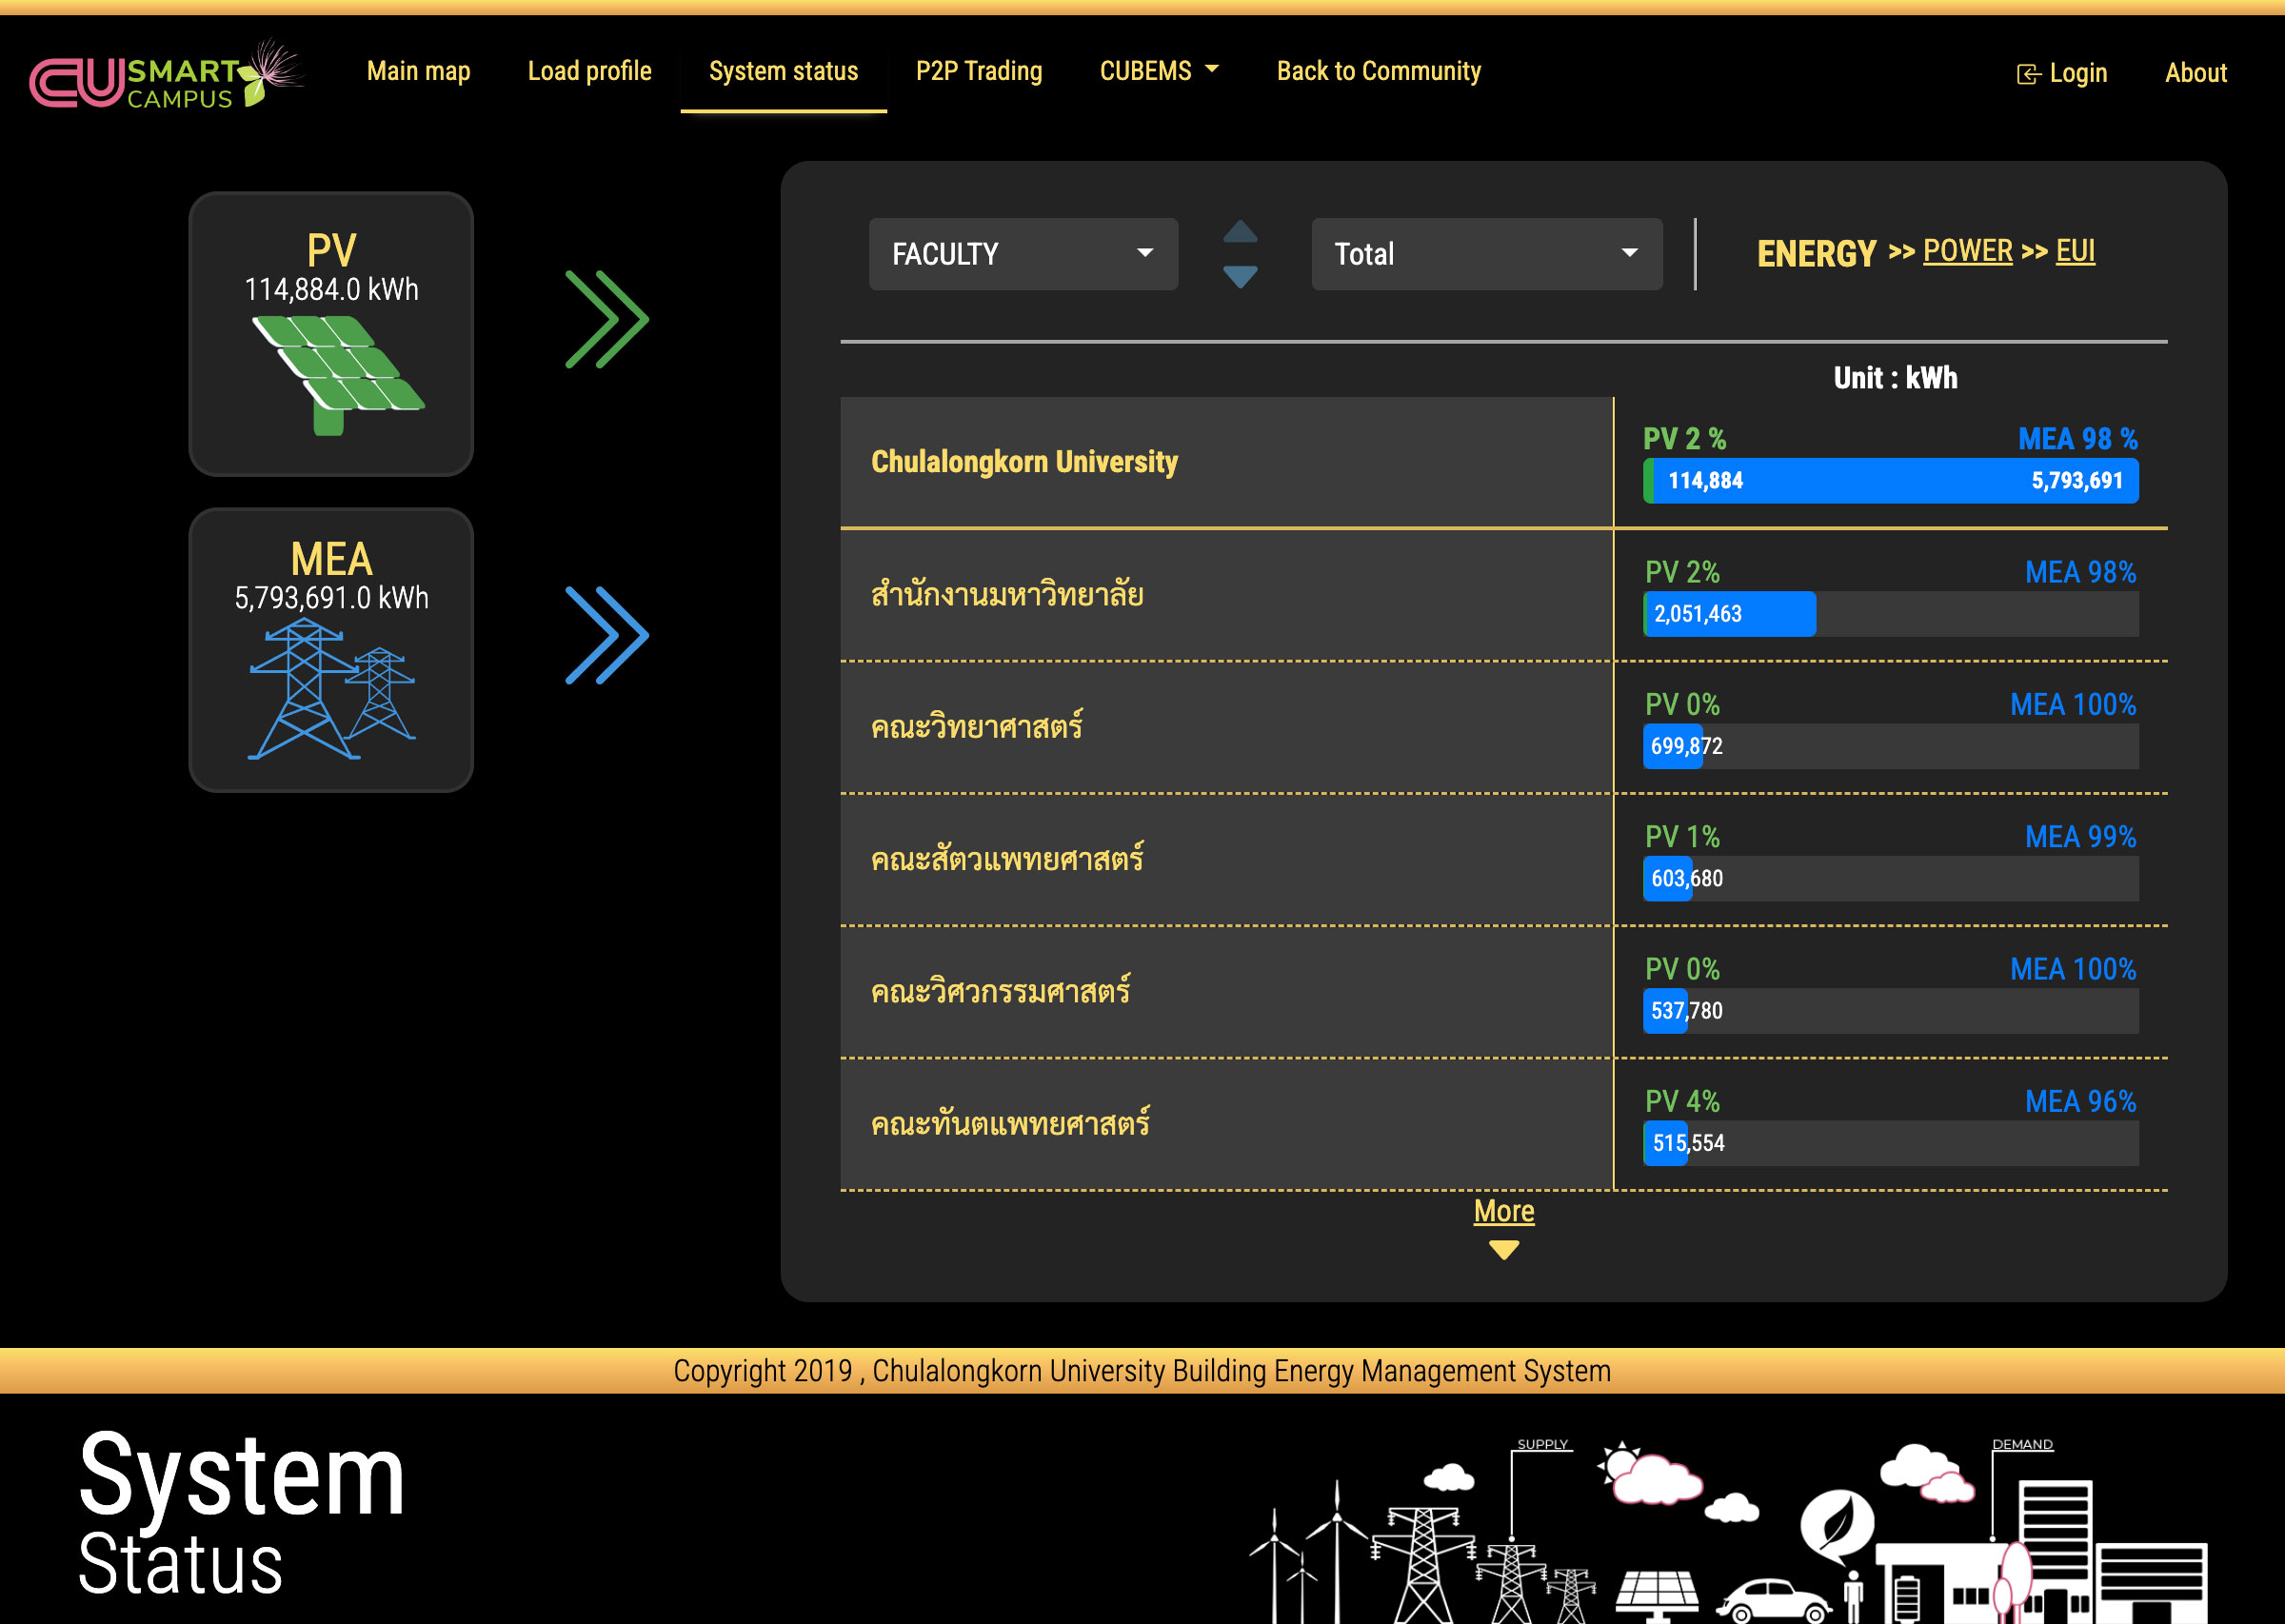
Task: Click the yellow down arrow under More
Action: (x=1503, y=1250)
